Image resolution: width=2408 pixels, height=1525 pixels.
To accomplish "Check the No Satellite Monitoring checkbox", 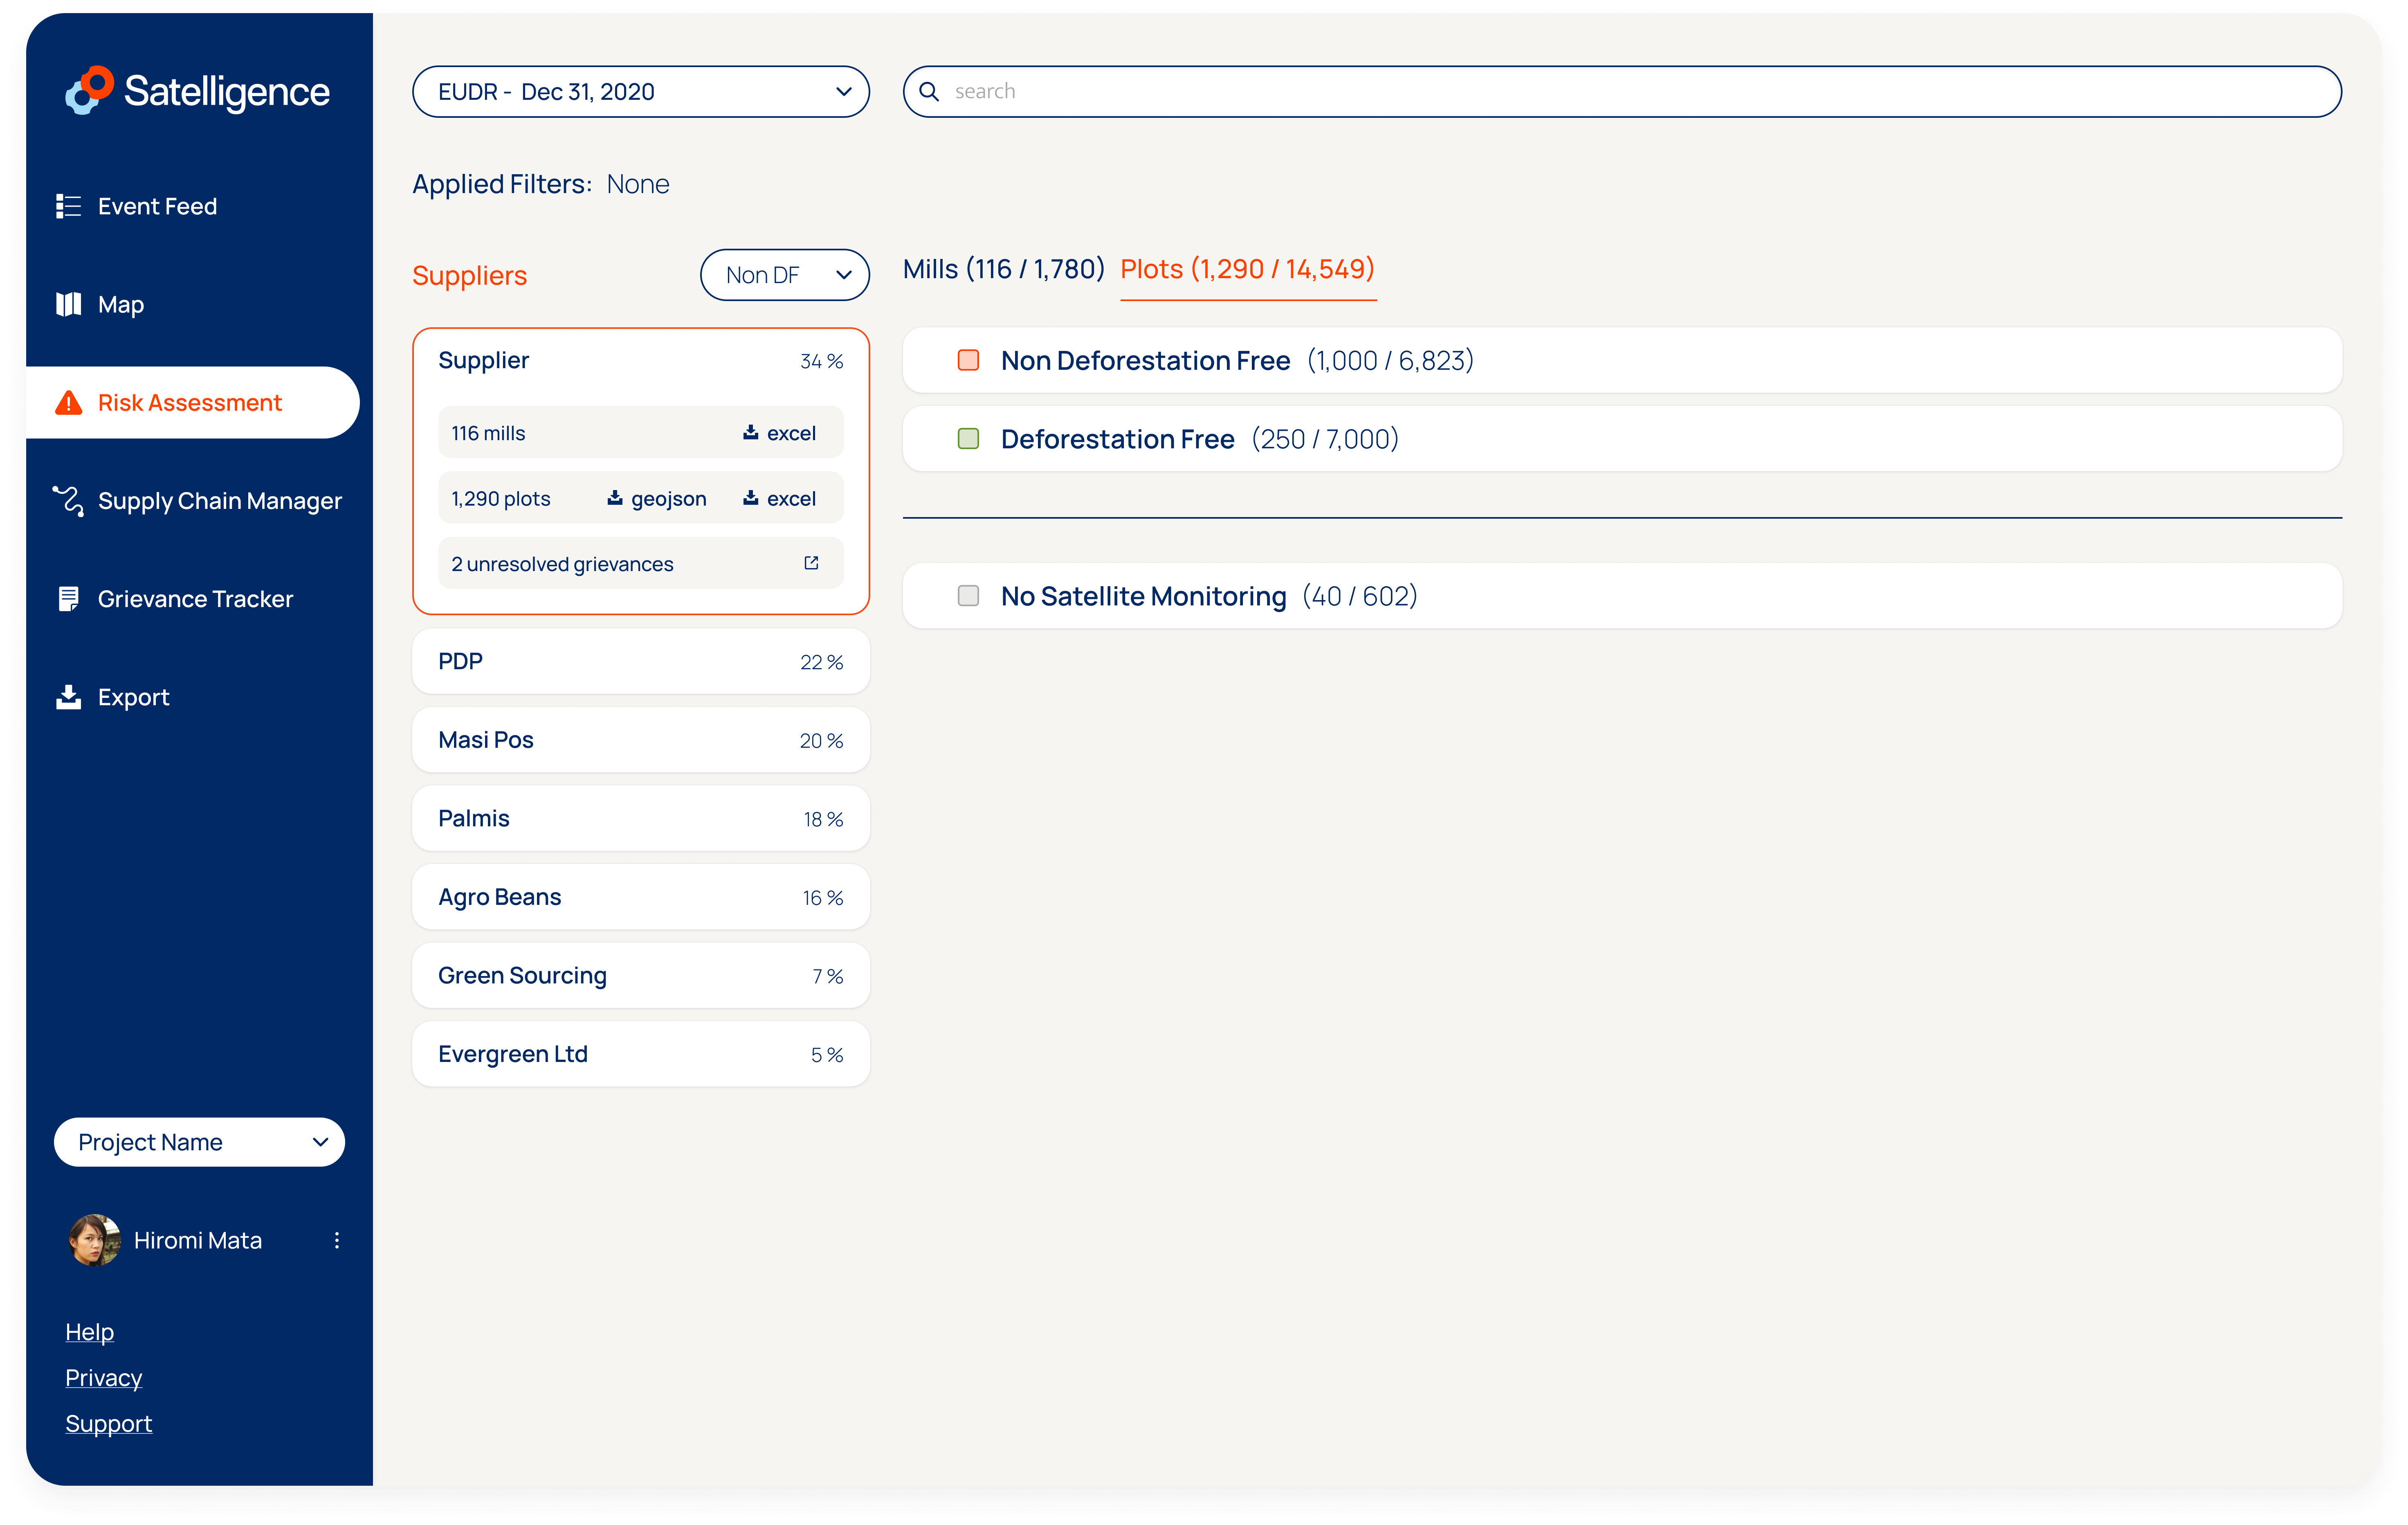I will point(968,596).
